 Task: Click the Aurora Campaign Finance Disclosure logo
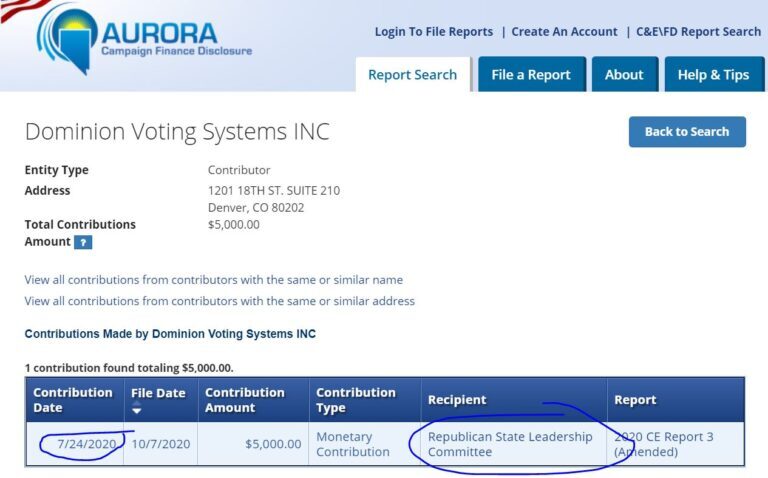tap(144, 40)
